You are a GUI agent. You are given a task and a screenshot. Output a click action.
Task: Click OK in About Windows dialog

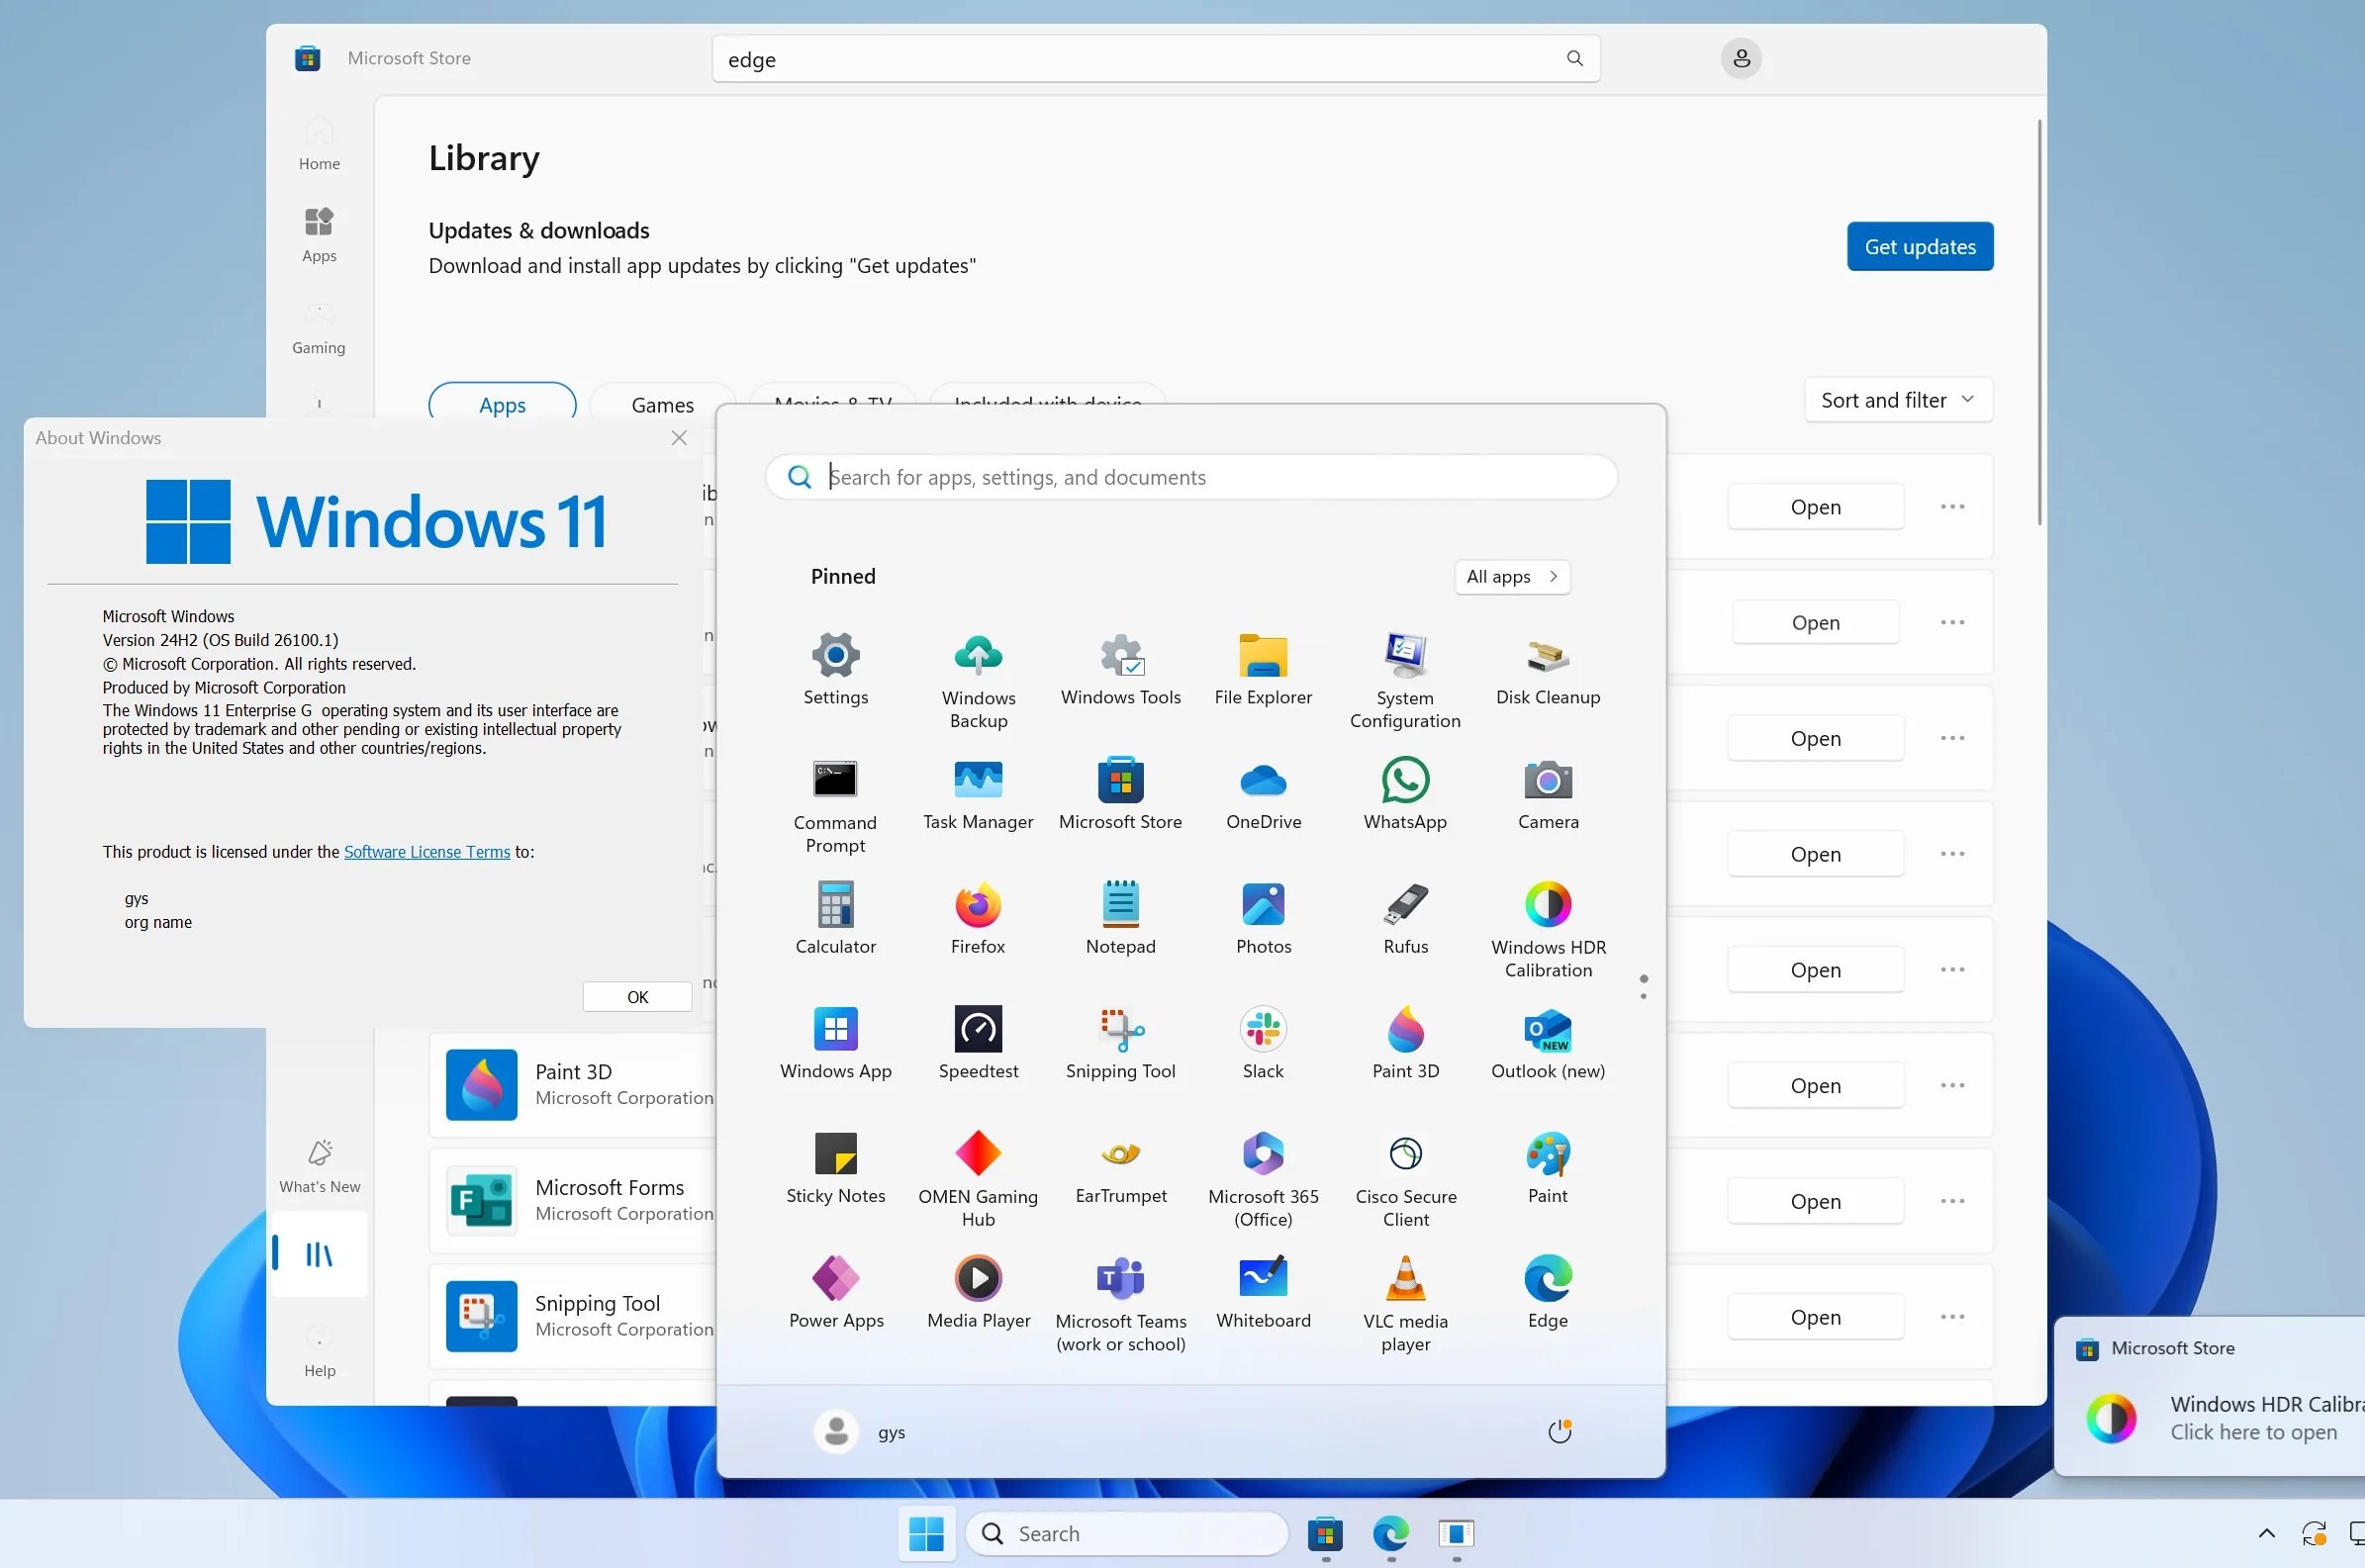(637, 997)
